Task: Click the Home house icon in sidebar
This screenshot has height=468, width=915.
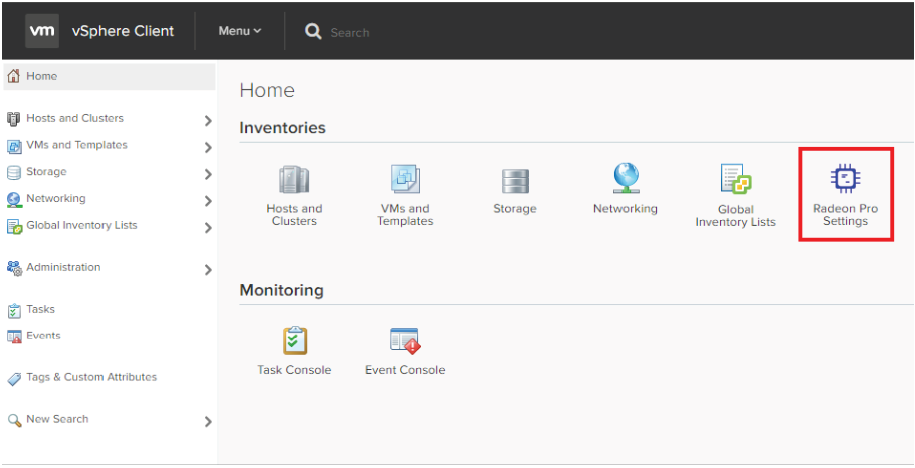Action: click(14, 76)
